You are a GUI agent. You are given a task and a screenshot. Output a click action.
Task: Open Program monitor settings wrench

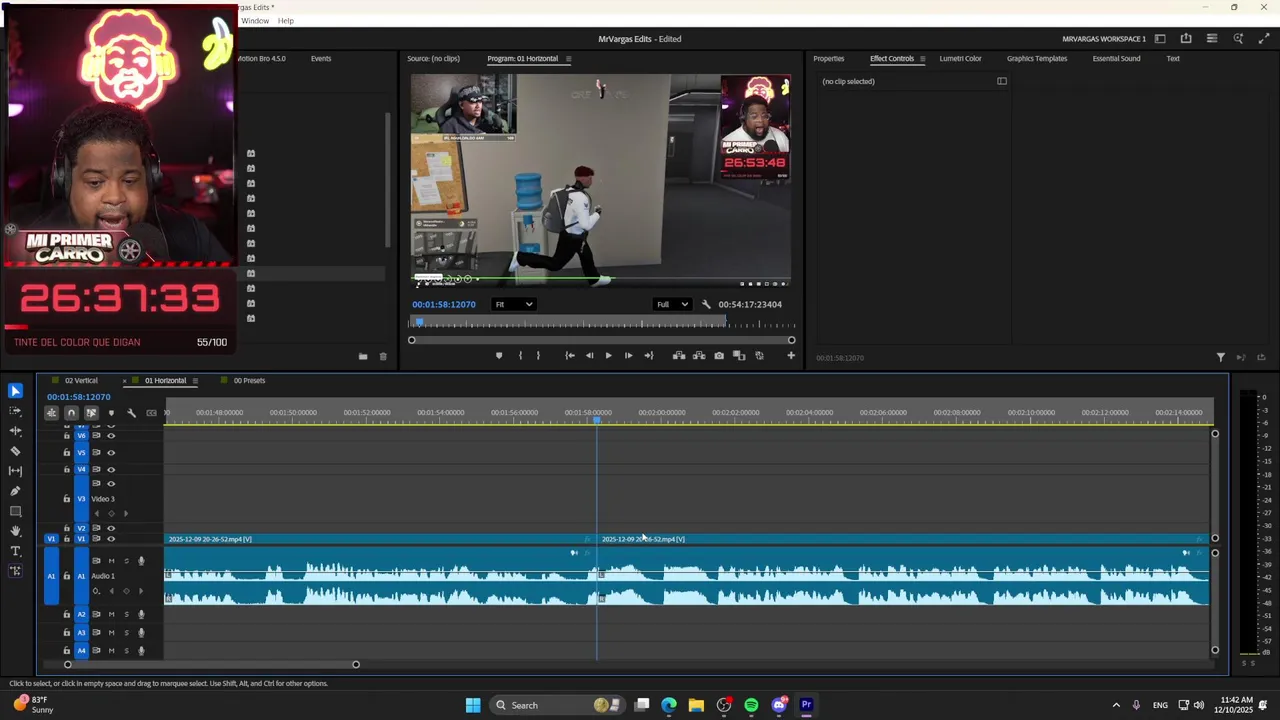[x=706, y=304]
